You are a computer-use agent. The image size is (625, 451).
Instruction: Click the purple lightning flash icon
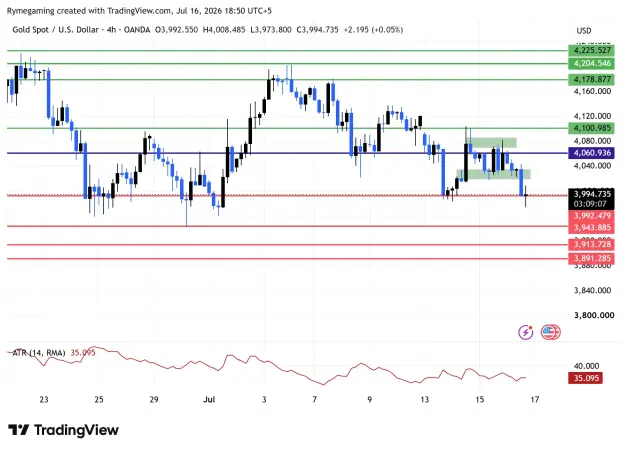click(525, 332)
